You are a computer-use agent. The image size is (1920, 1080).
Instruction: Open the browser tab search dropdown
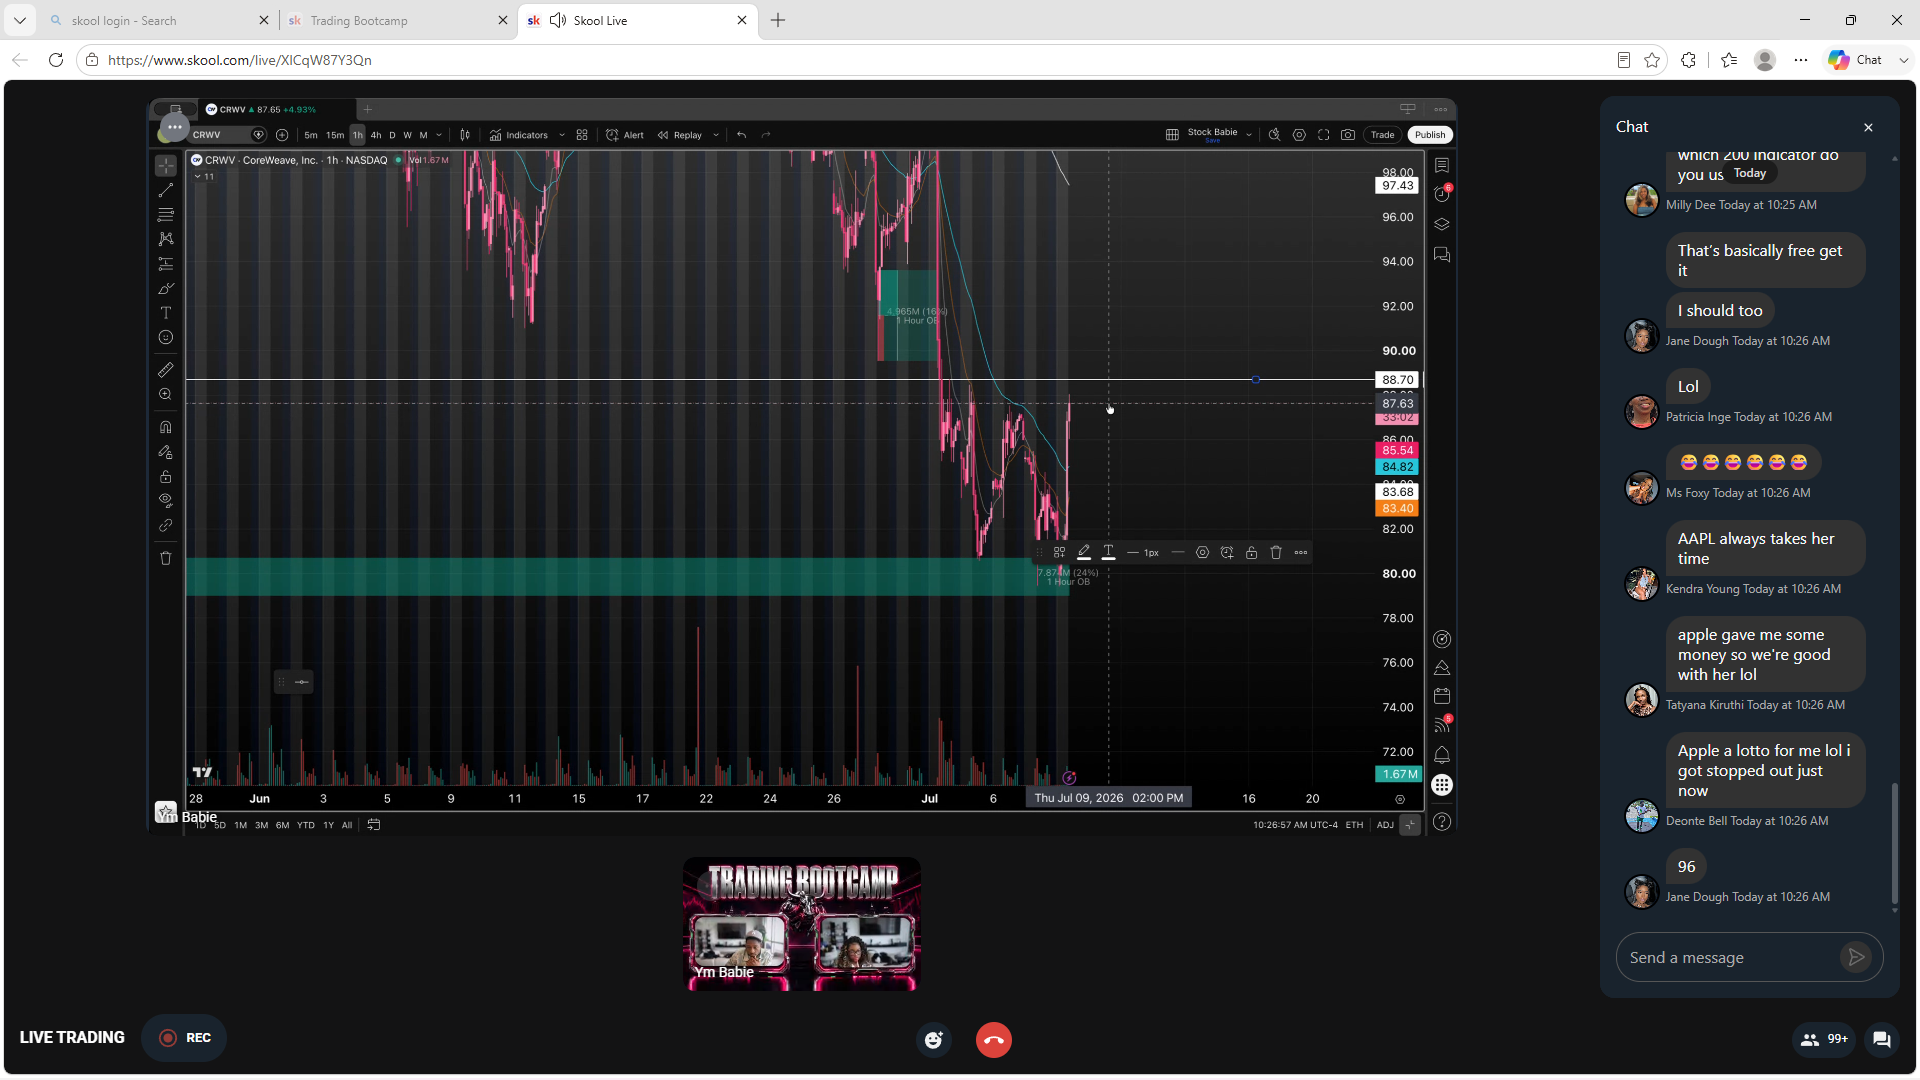click(19, 20)
